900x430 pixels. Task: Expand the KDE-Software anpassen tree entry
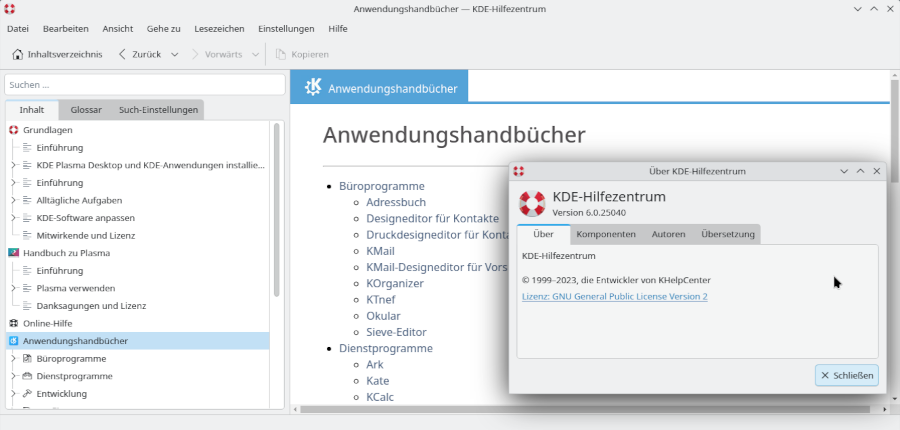tap(13, 218)
